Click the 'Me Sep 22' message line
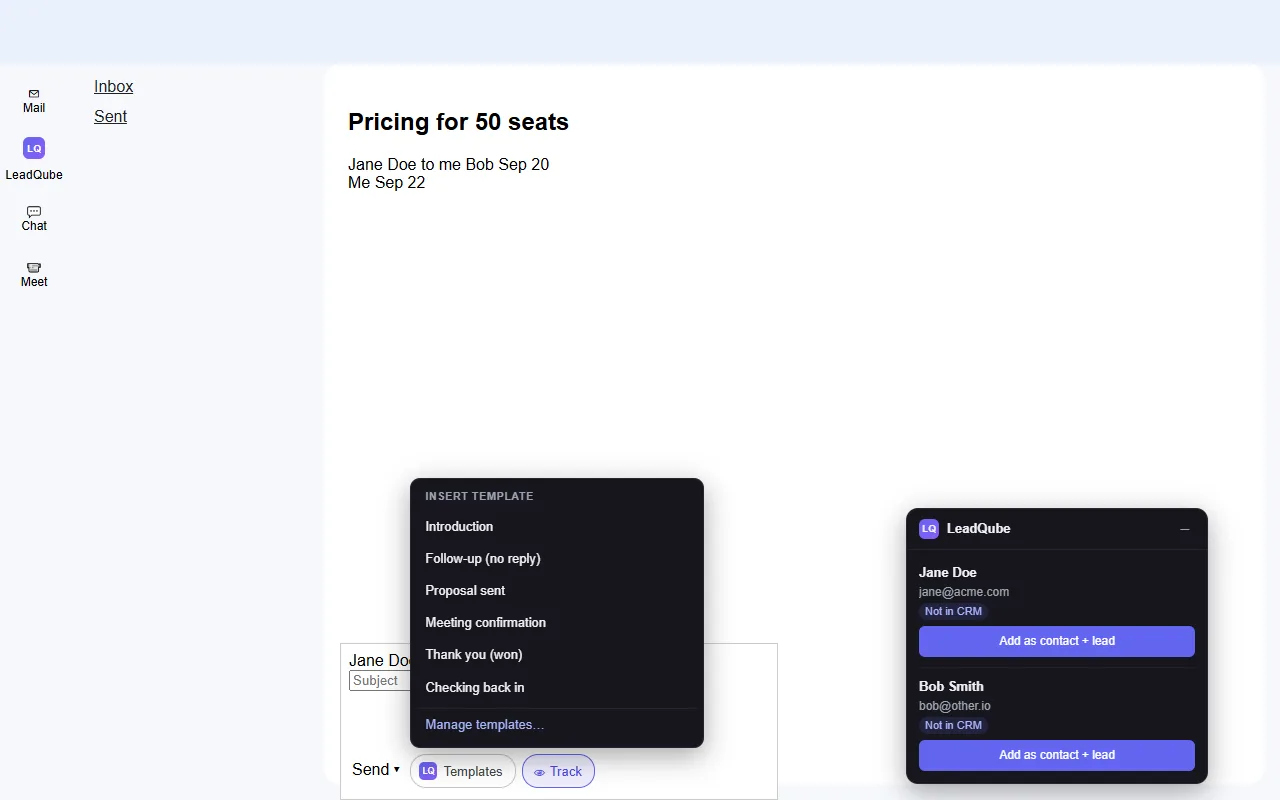Screen dimensions: 1280x800 (386, 183)
